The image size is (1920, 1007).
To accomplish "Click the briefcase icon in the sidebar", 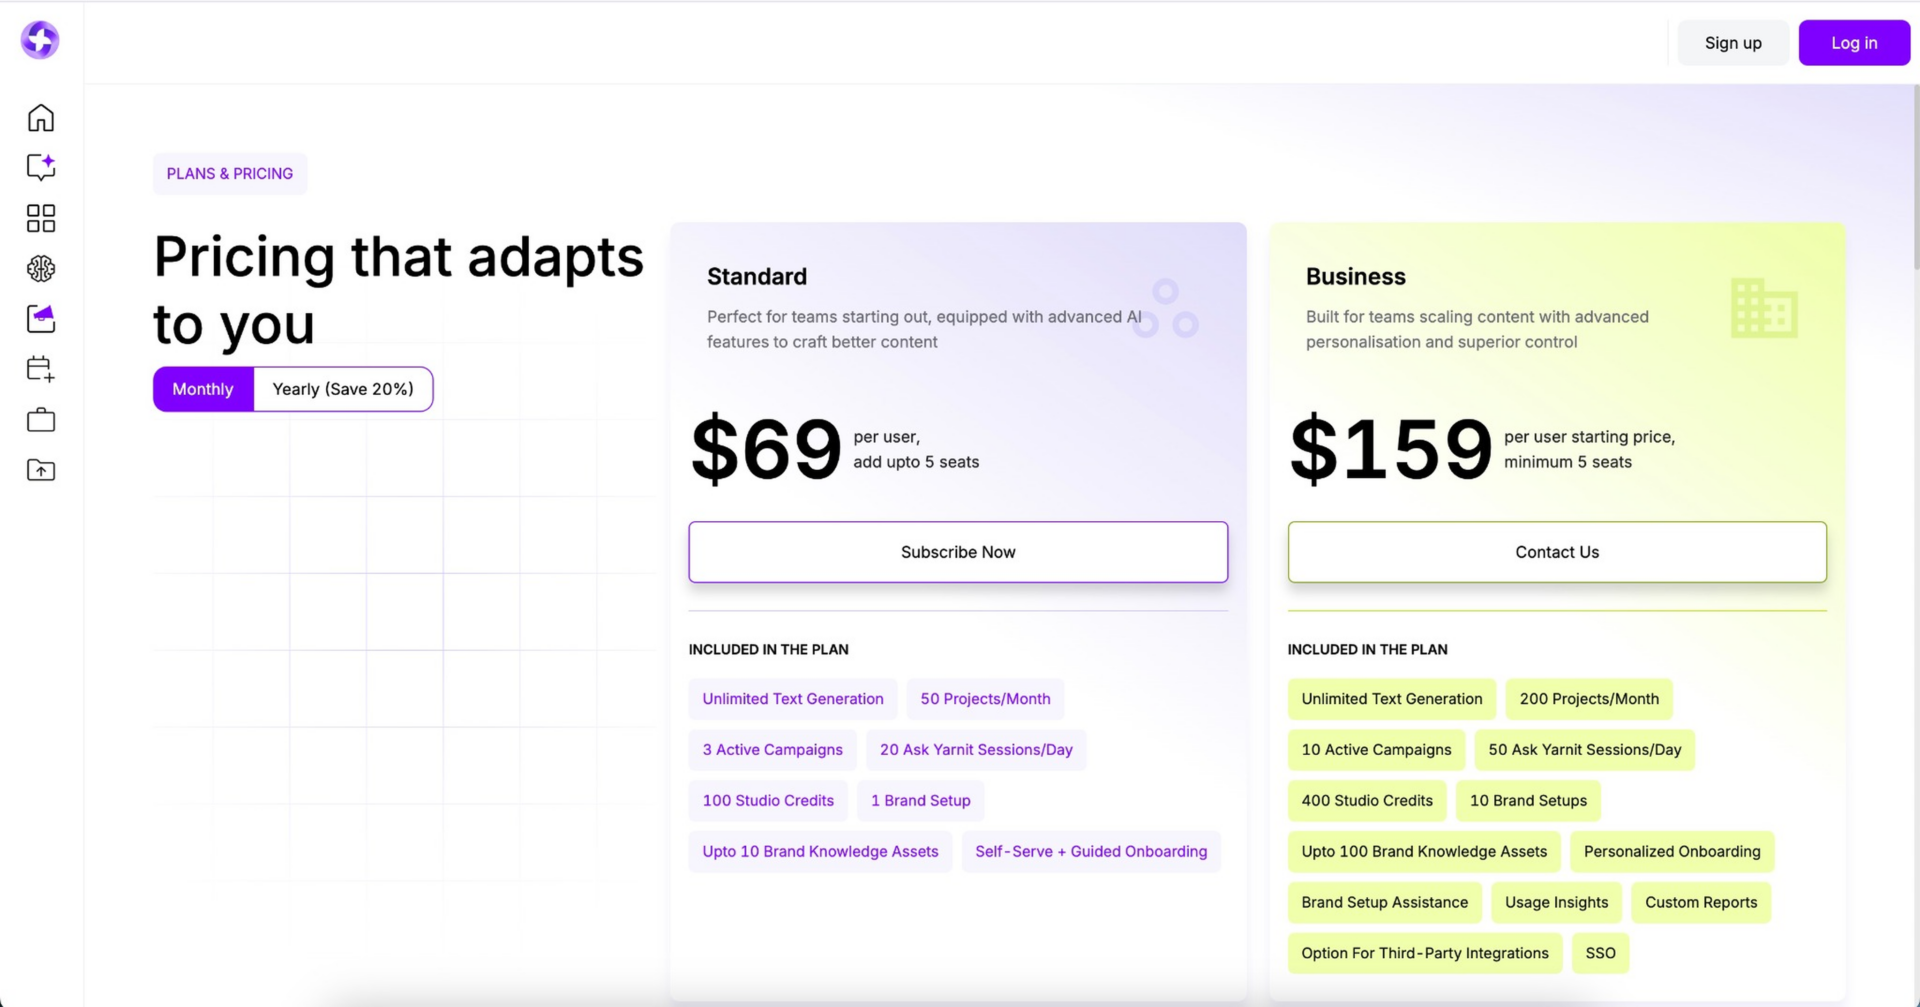I will pyautogui.click(x=40, y=419).
